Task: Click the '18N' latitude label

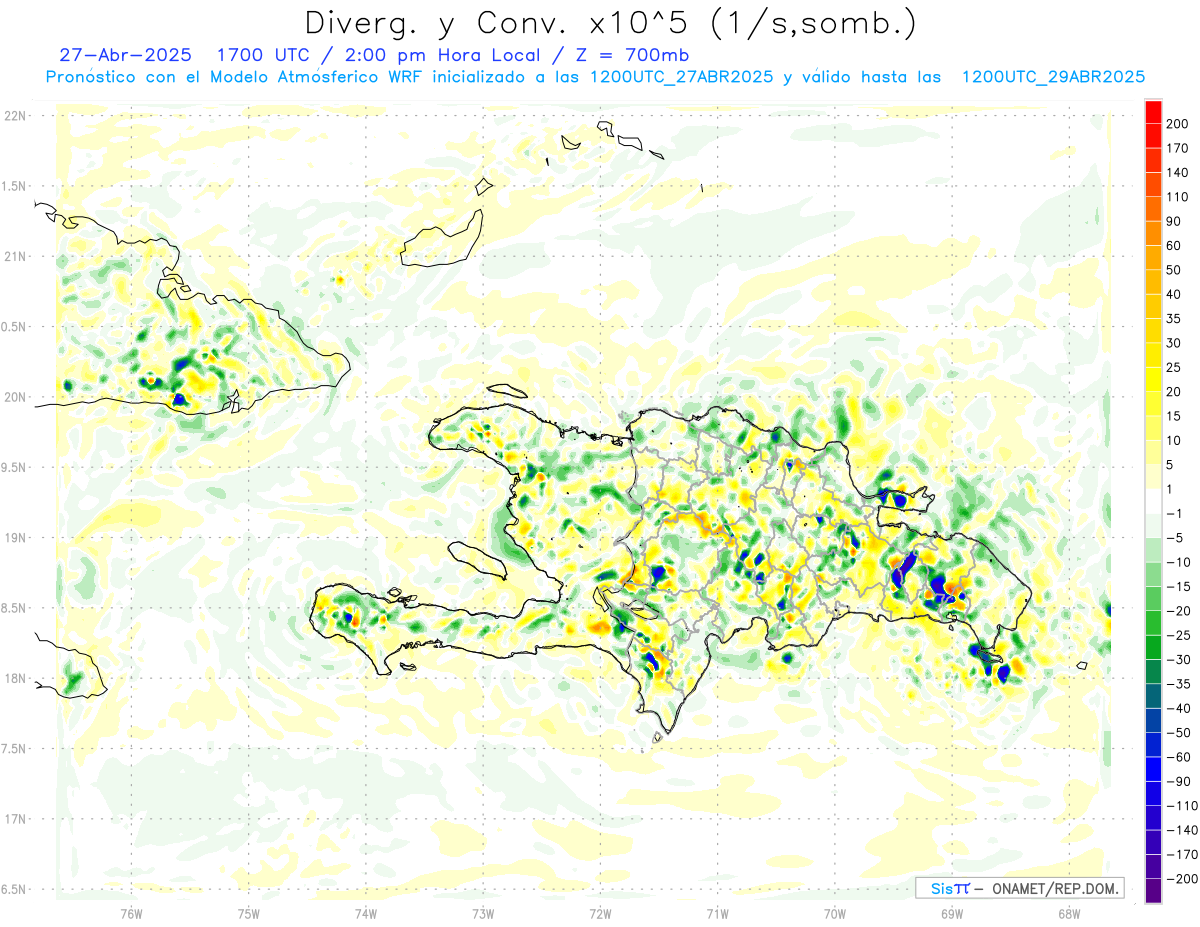Action: click(x=15, y=679)
